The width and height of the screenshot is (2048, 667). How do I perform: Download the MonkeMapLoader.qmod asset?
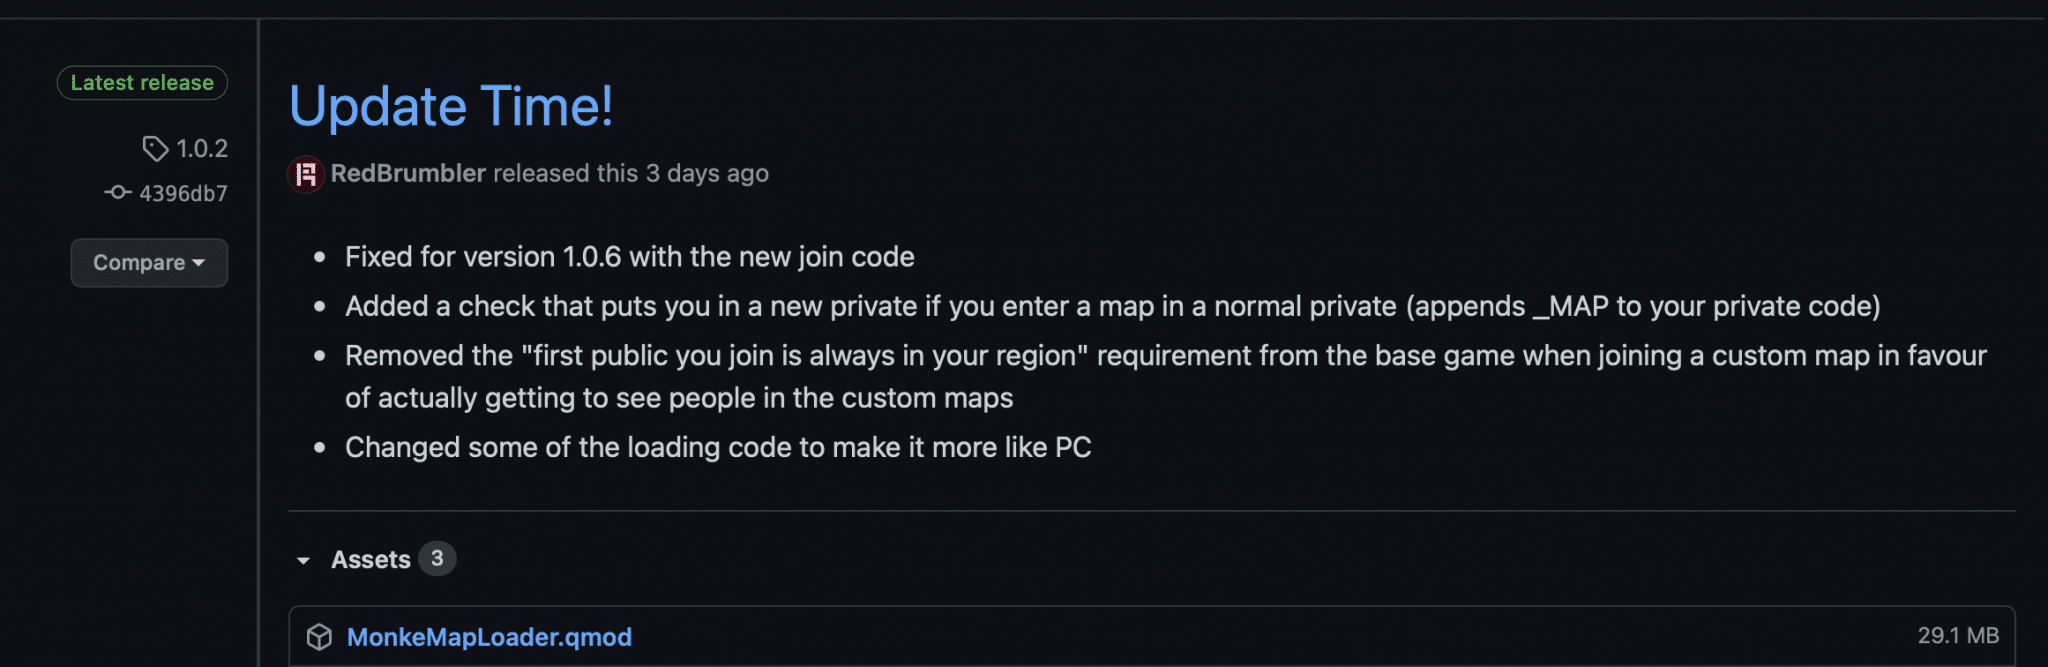pos(488,636)
